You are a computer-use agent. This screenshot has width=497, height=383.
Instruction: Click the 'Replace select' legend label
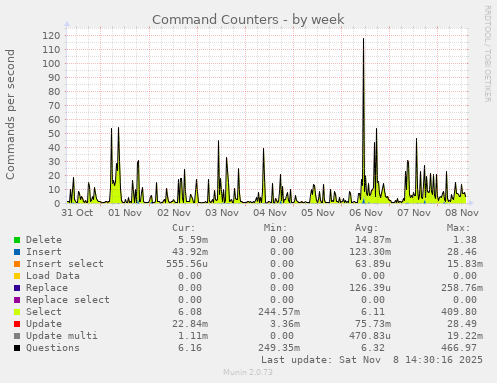coord(68,300)
